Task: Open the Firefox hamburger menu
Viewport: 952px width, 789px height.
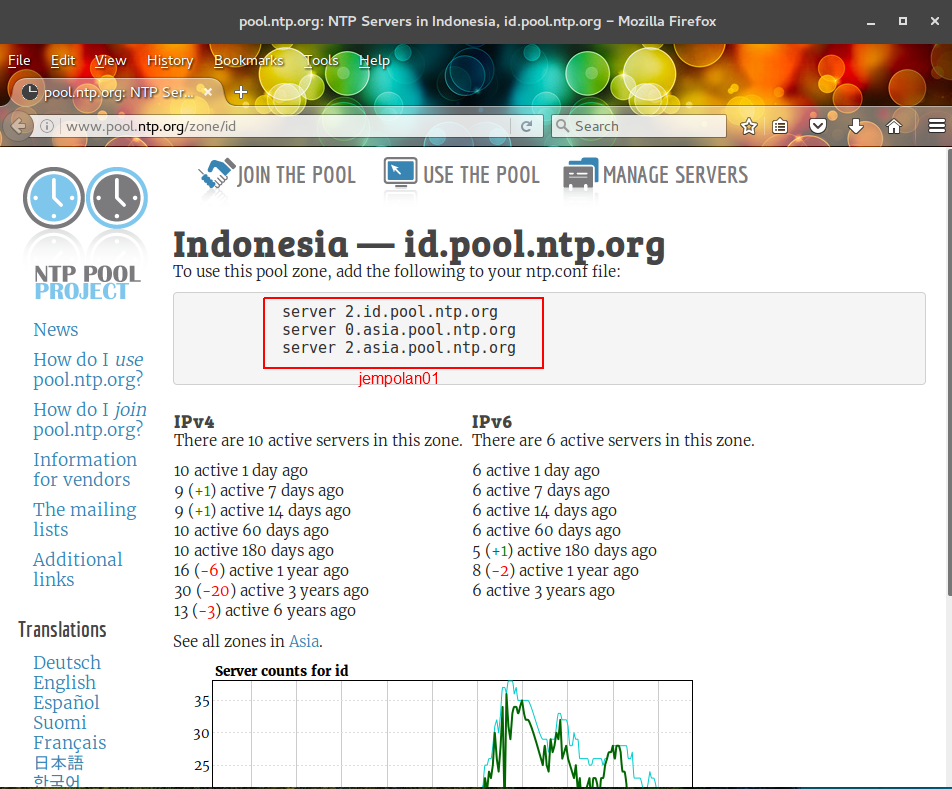Action: pos(937,126)
